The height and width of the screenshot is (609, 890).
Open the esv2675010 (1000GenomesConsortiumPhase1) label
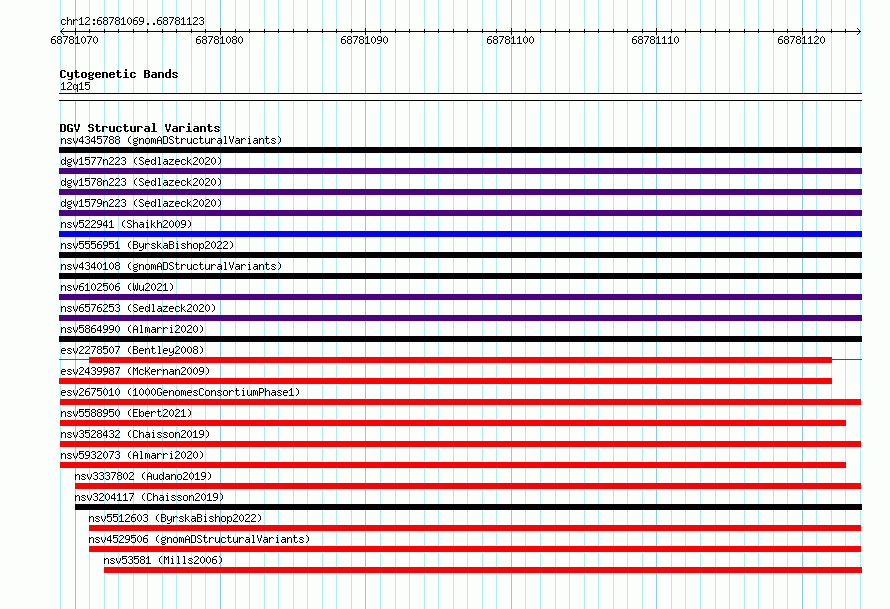(180, 392)
